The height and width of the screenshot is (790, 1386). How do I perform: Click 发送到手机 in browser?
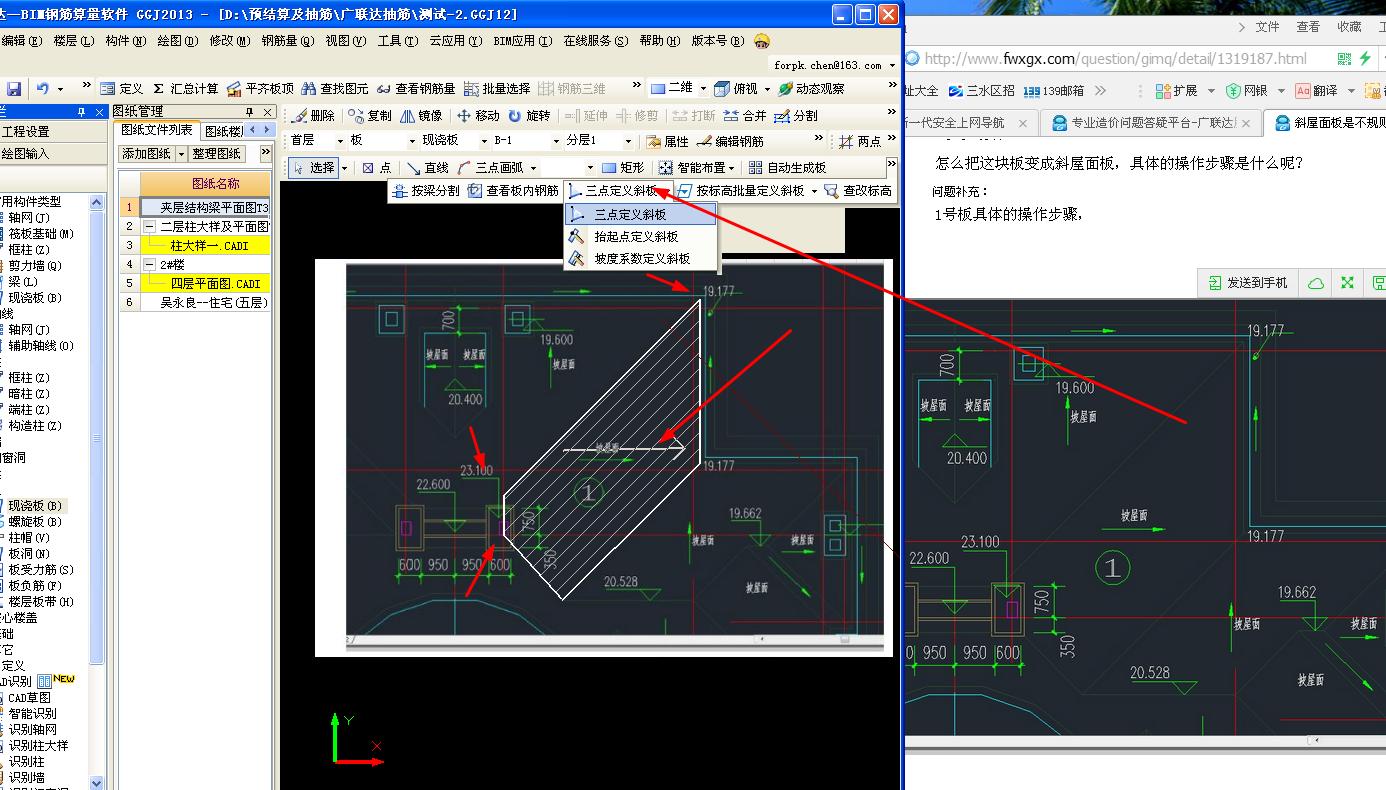point(1248,283)
